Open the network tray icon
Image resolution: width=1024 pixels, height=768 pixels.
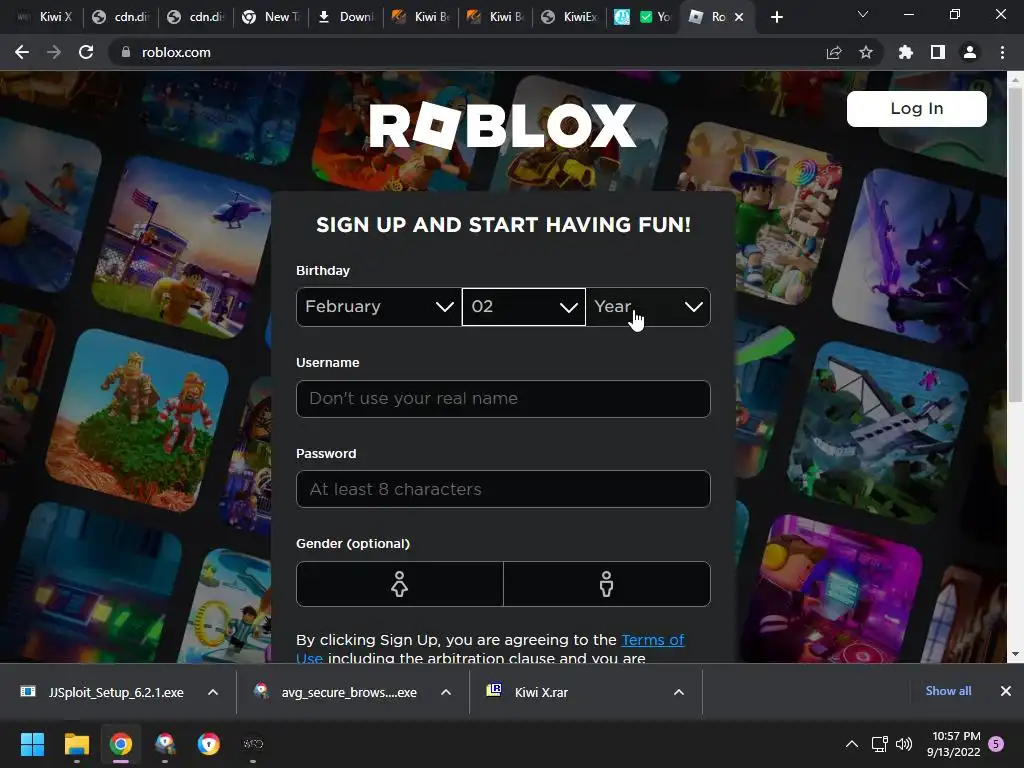pyautogui.click(x=879, y=744)
